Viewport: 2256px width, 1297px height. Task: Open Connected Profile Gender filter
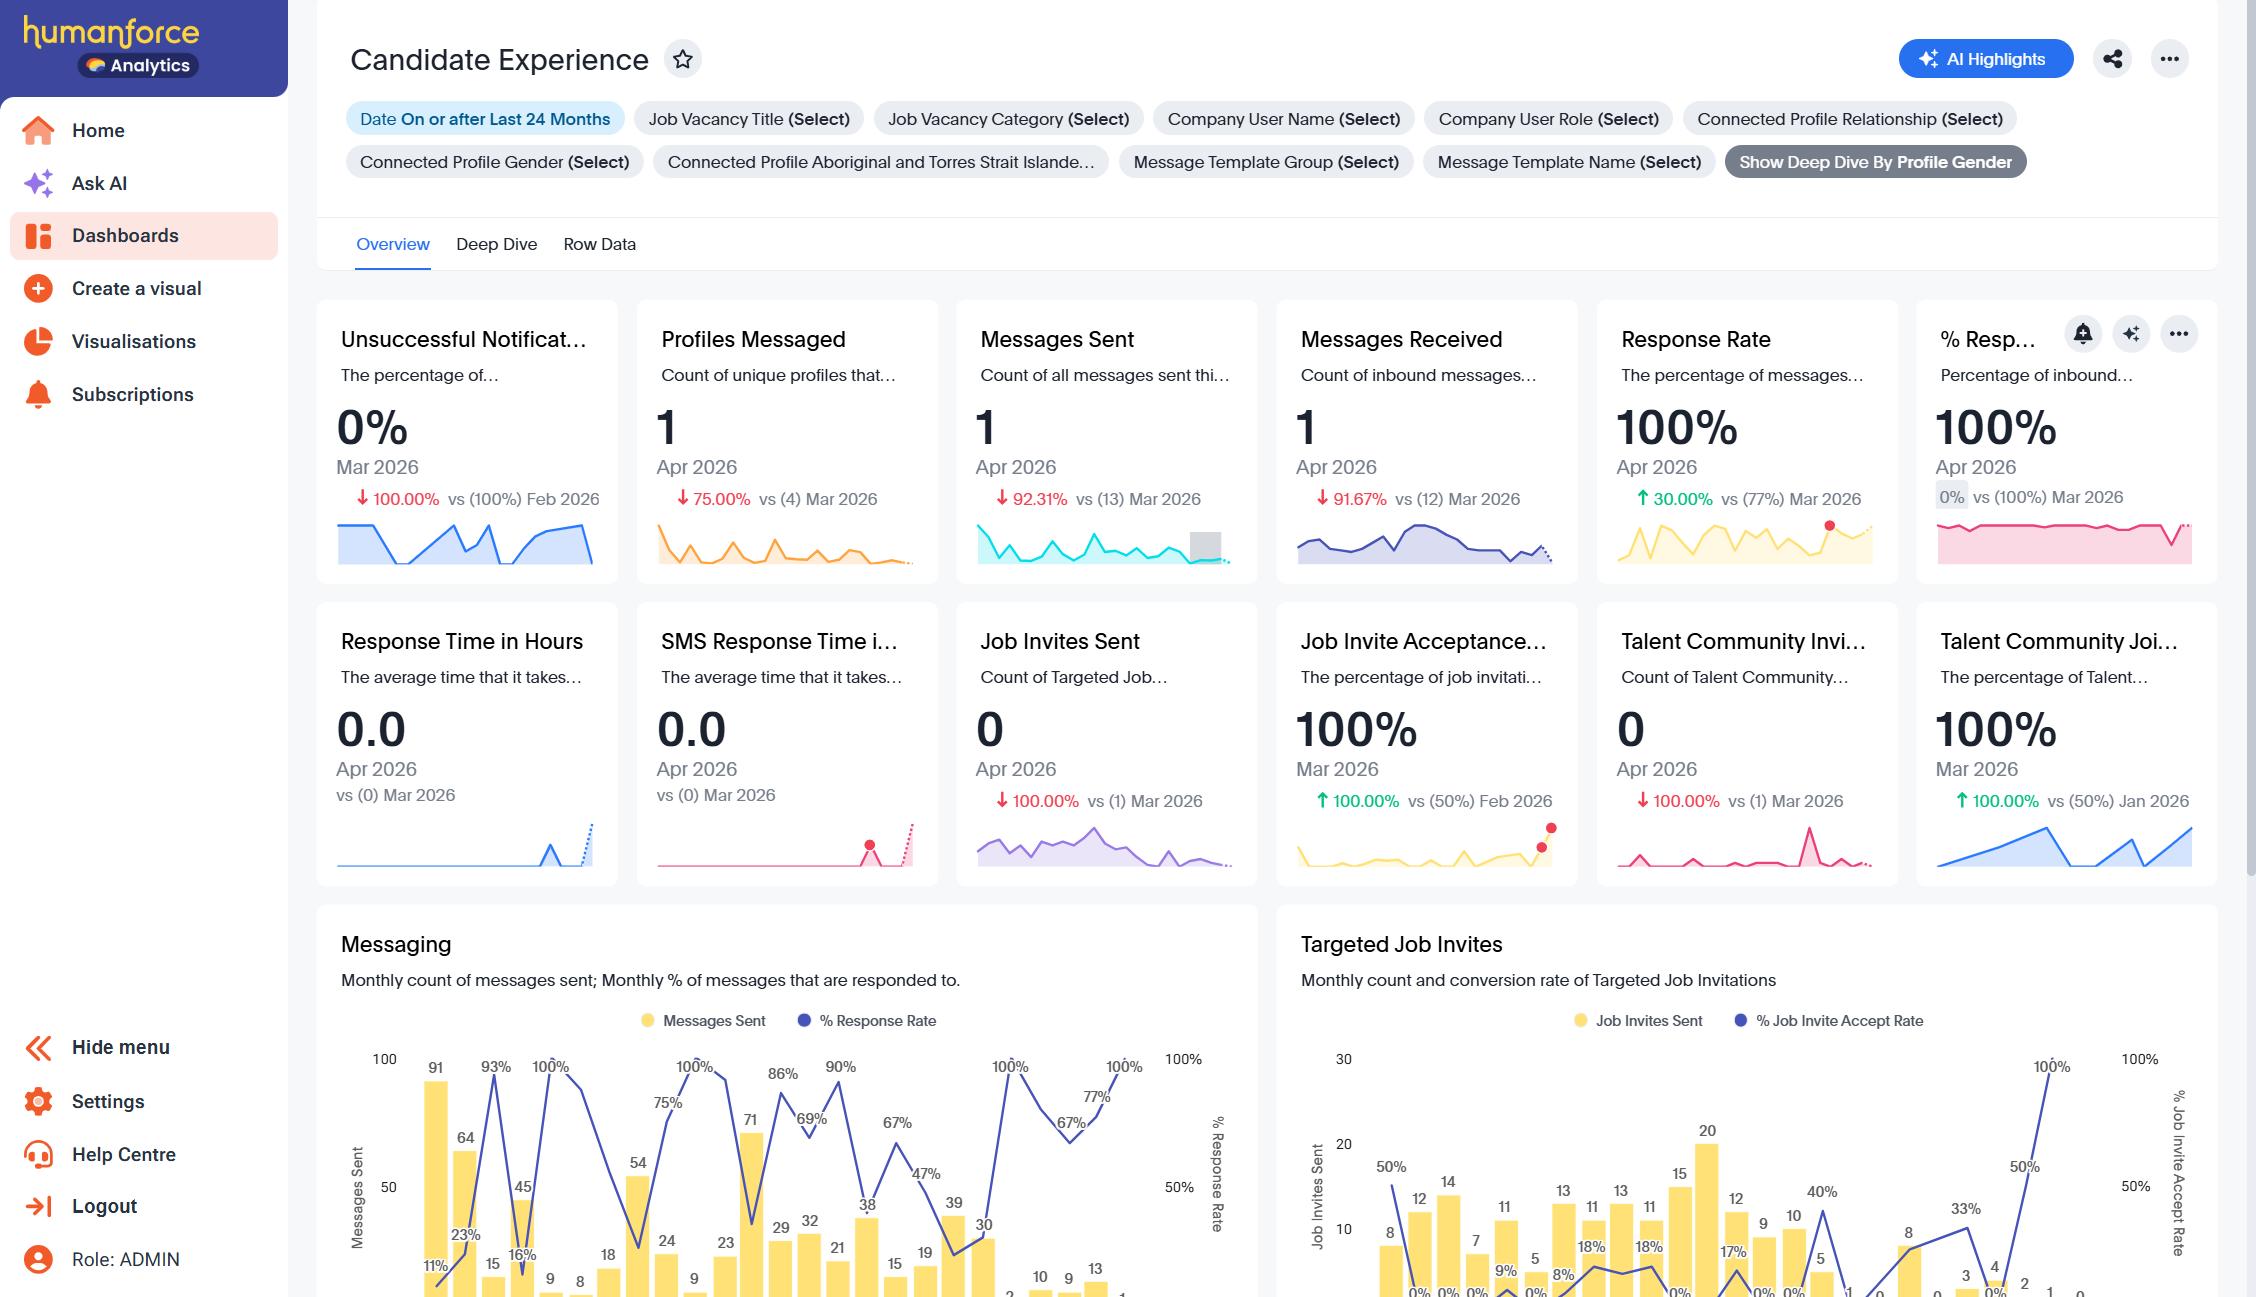pos(494,162)
